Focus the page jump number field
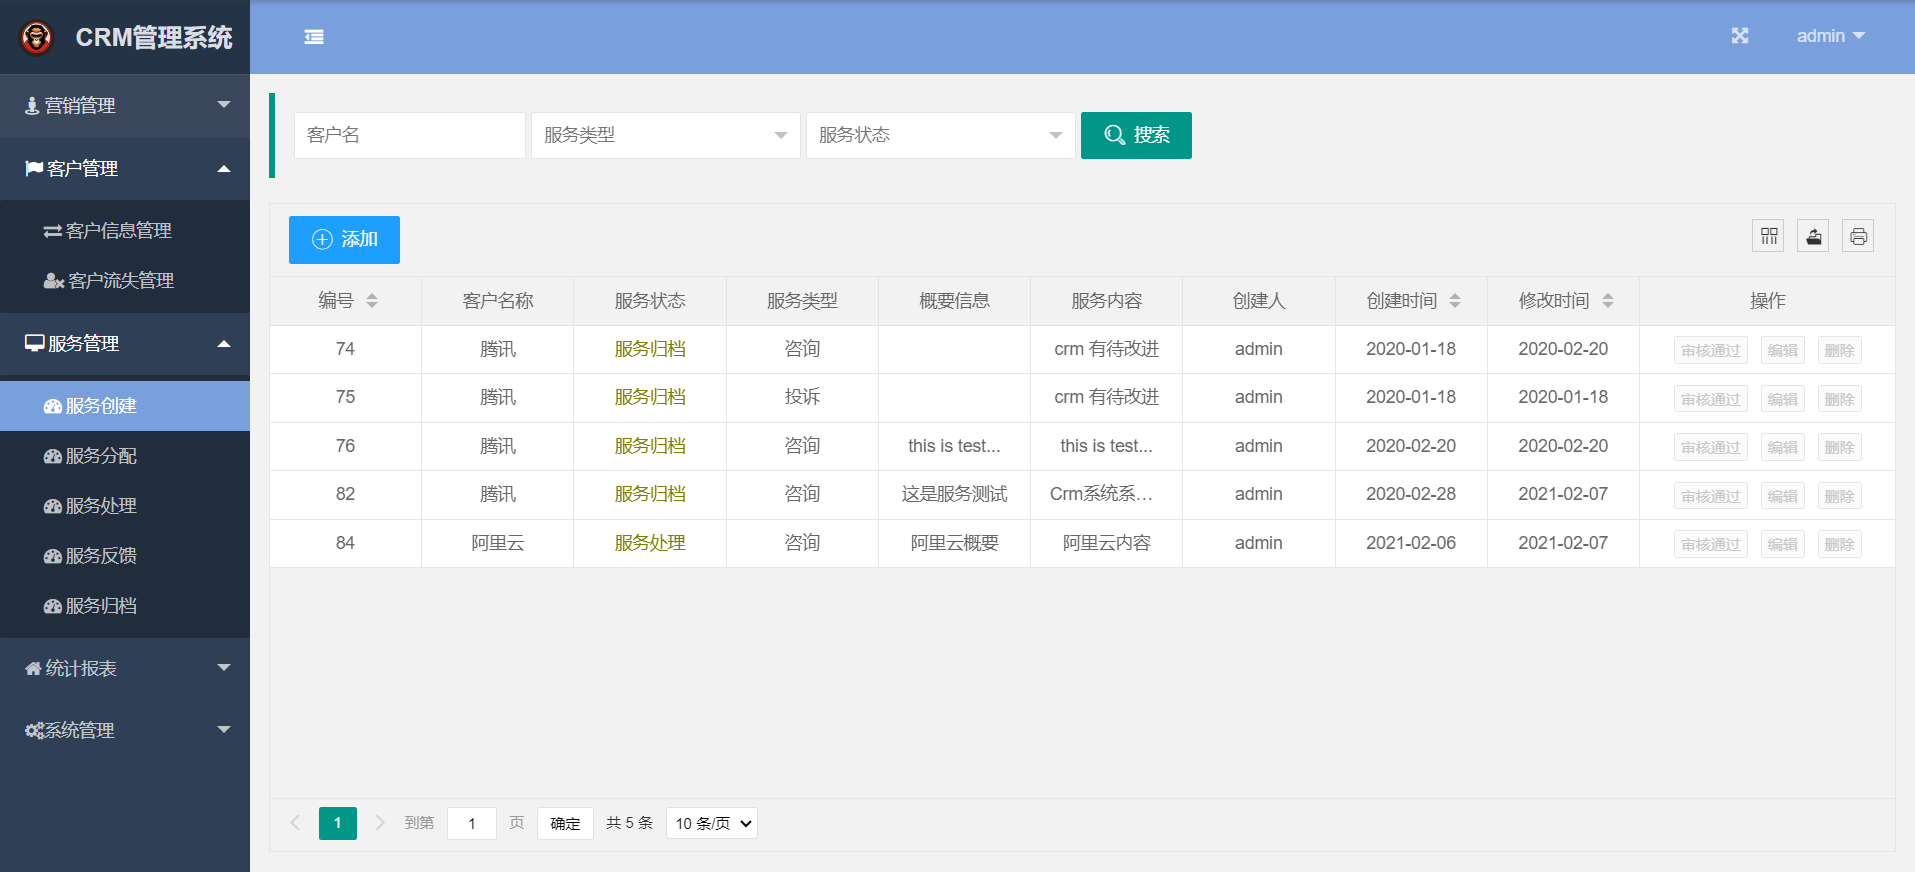Image resolution: width=1915 pixels, height=872 pixels. 472,823
